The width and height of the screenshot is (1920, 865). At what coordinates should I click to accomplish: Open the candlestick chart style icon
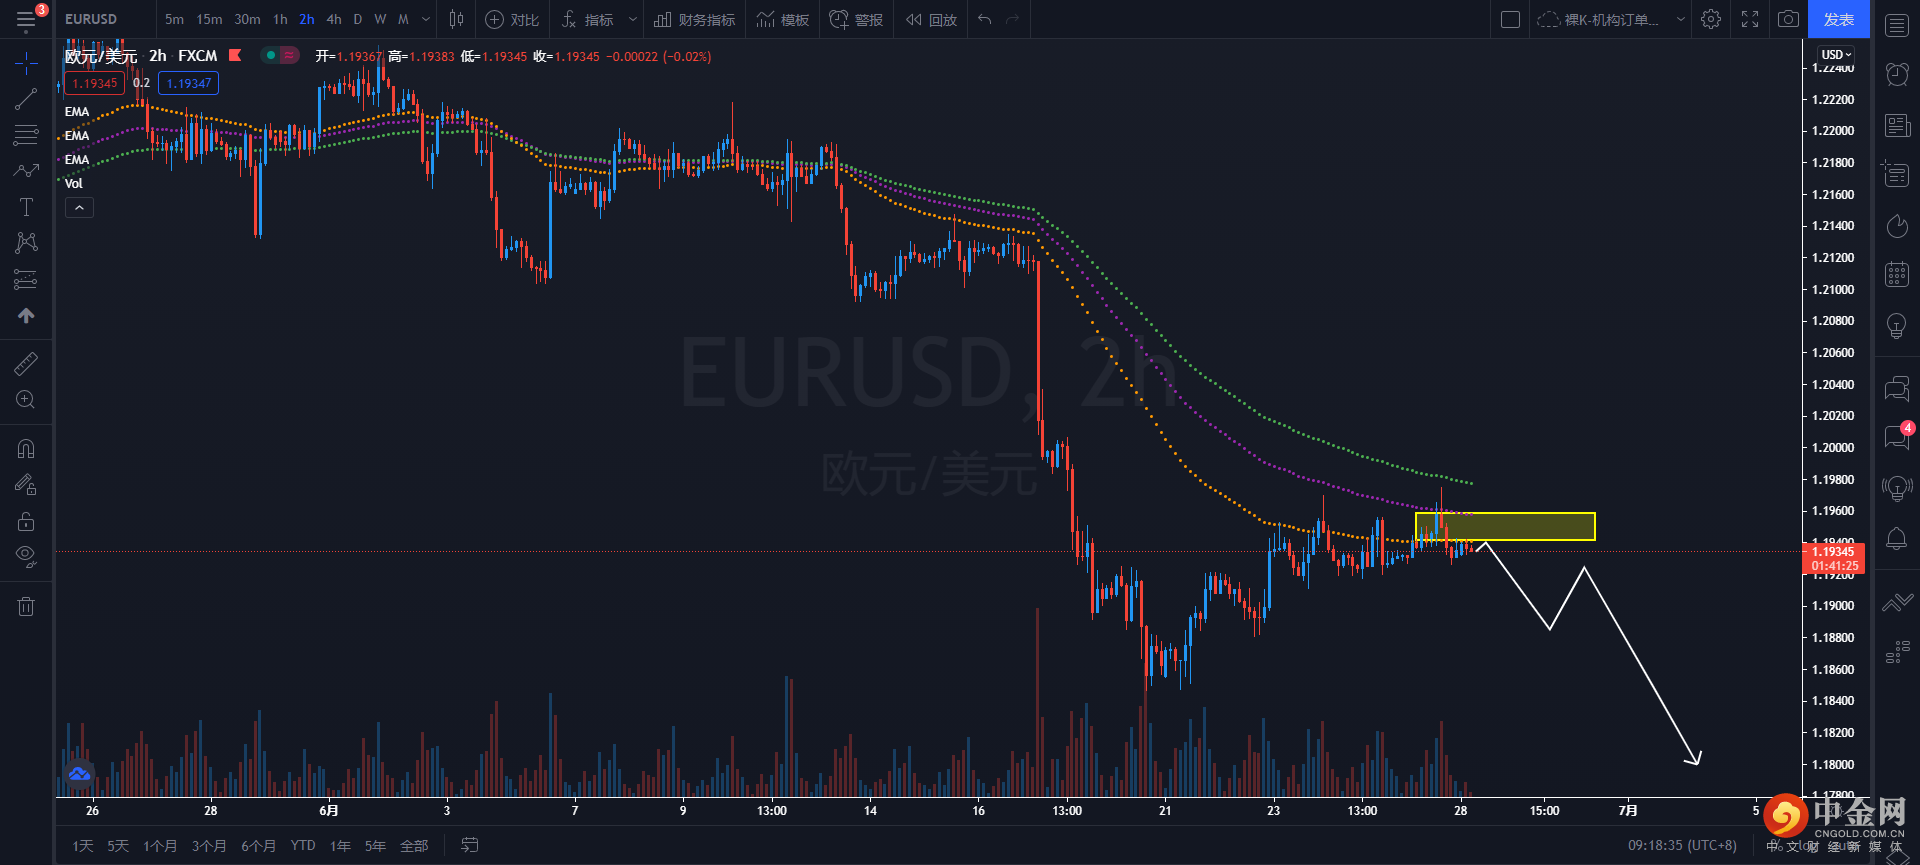point(456,19)
